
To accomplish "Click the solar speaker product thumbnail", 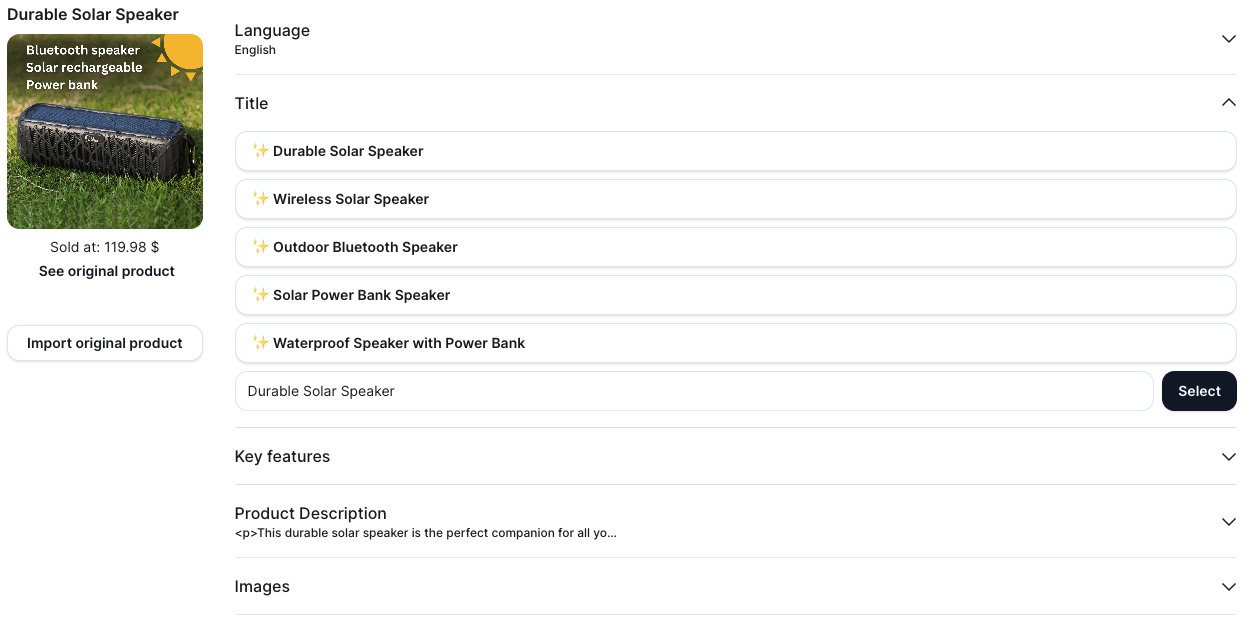I will [x=105, y=131].
